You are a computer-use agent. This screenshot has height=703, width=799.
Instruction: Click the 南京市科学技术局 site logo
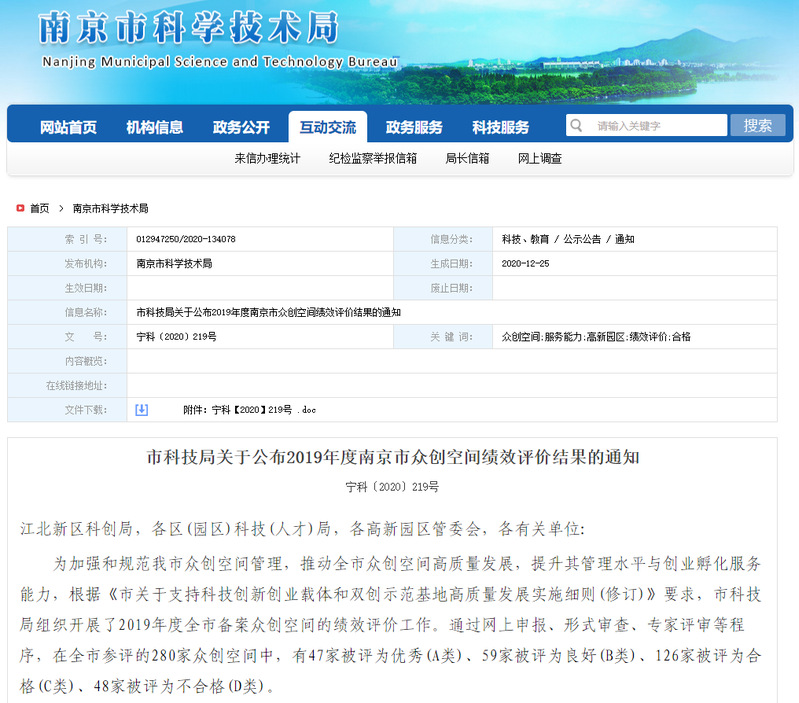190,30
